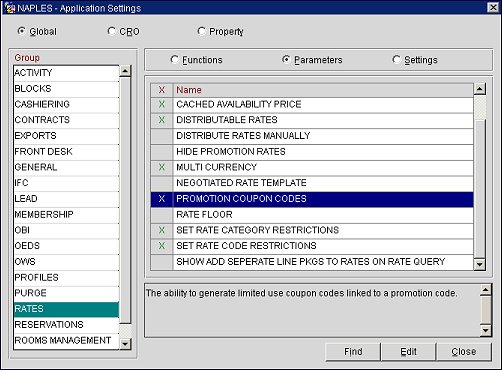The width and height of the screenshot is (502, 370).
Task: Toggle the empty check cell for RATE FLOOR
Action: coord(162,215)
